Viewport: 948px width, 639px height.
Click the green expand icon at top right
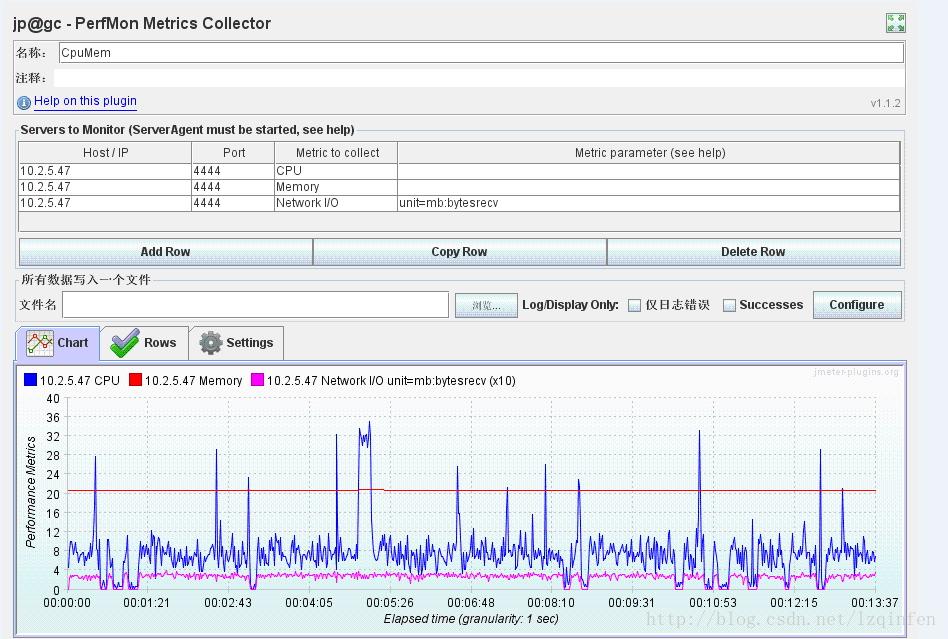pos(895,23)
